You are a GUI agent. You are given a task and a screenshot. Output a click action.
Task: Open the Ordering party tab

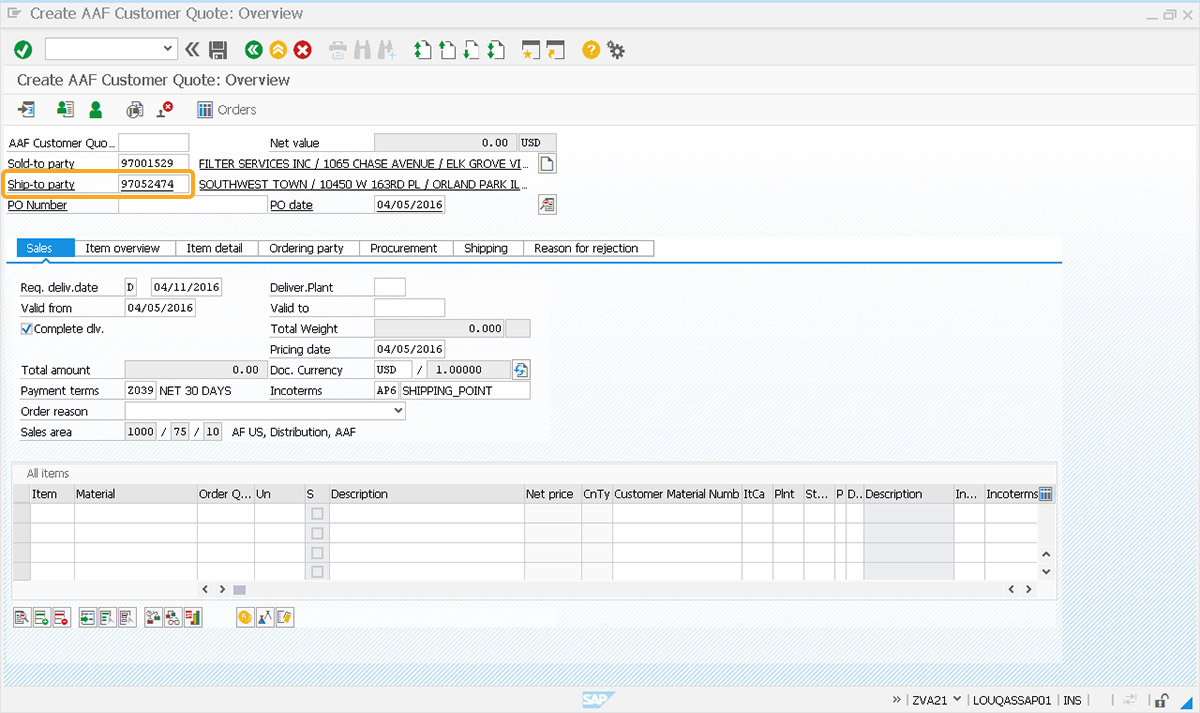306,248
